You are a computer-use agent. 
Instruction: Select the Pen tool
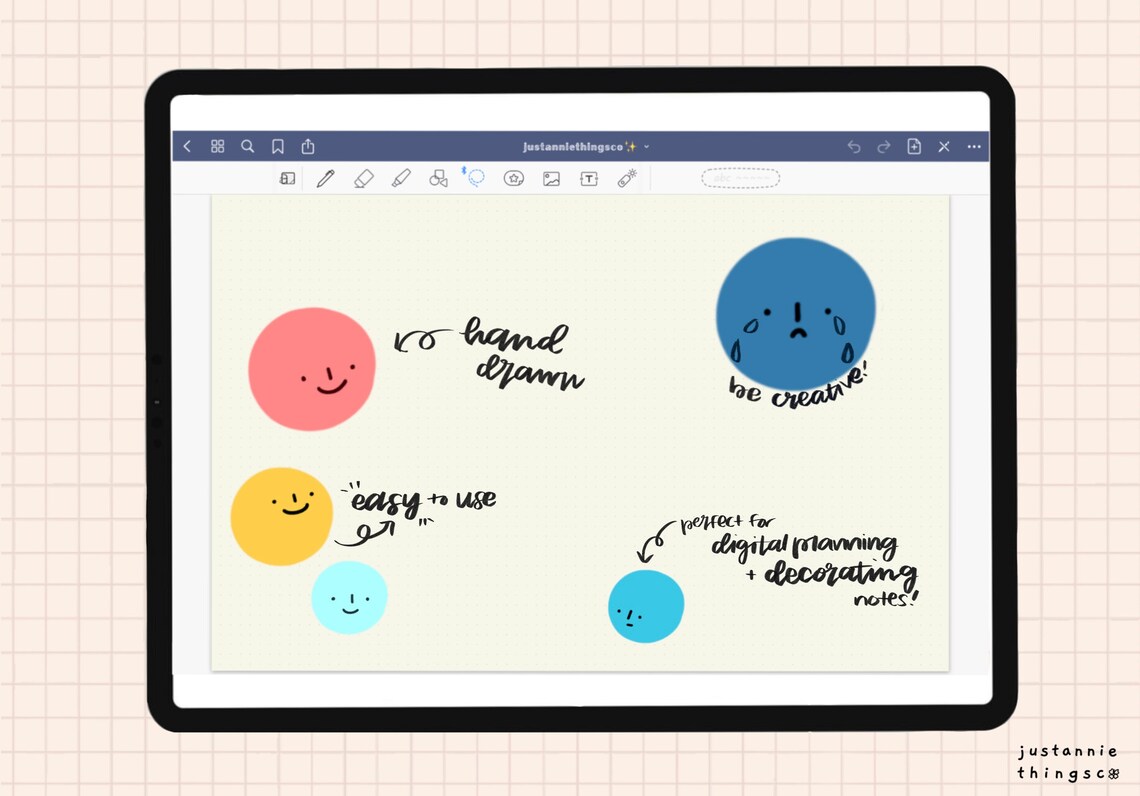324,177
